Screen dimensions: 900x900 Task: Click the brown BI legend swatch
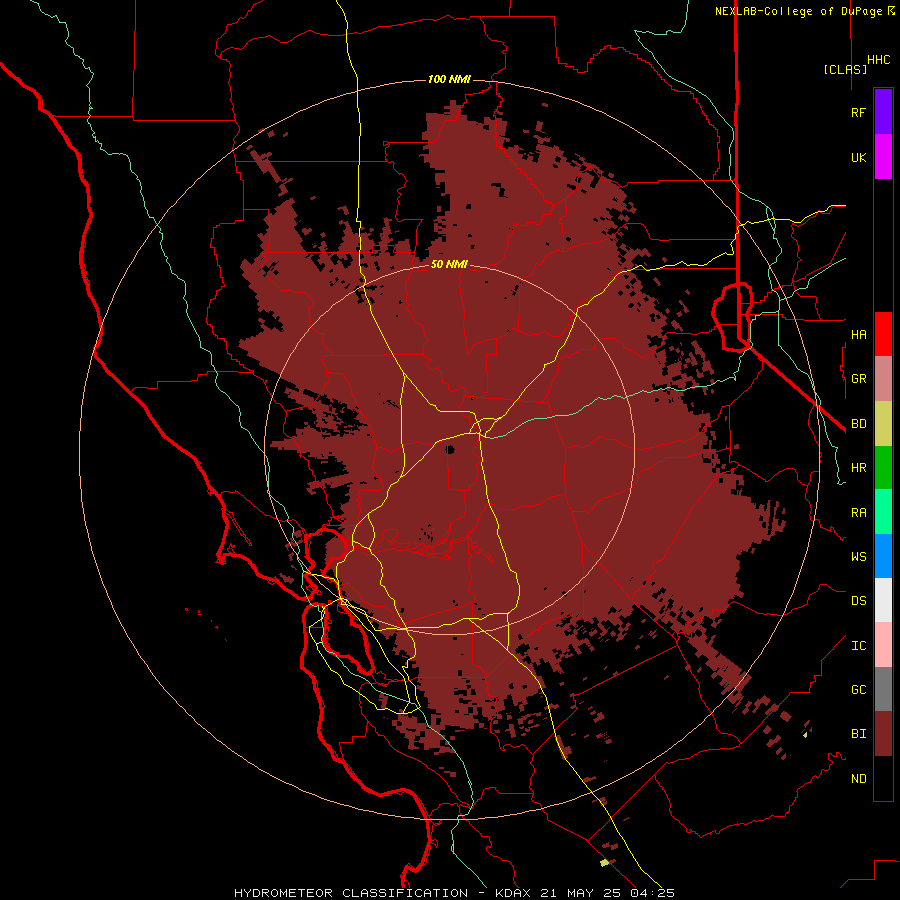click(x=883, y=734)
